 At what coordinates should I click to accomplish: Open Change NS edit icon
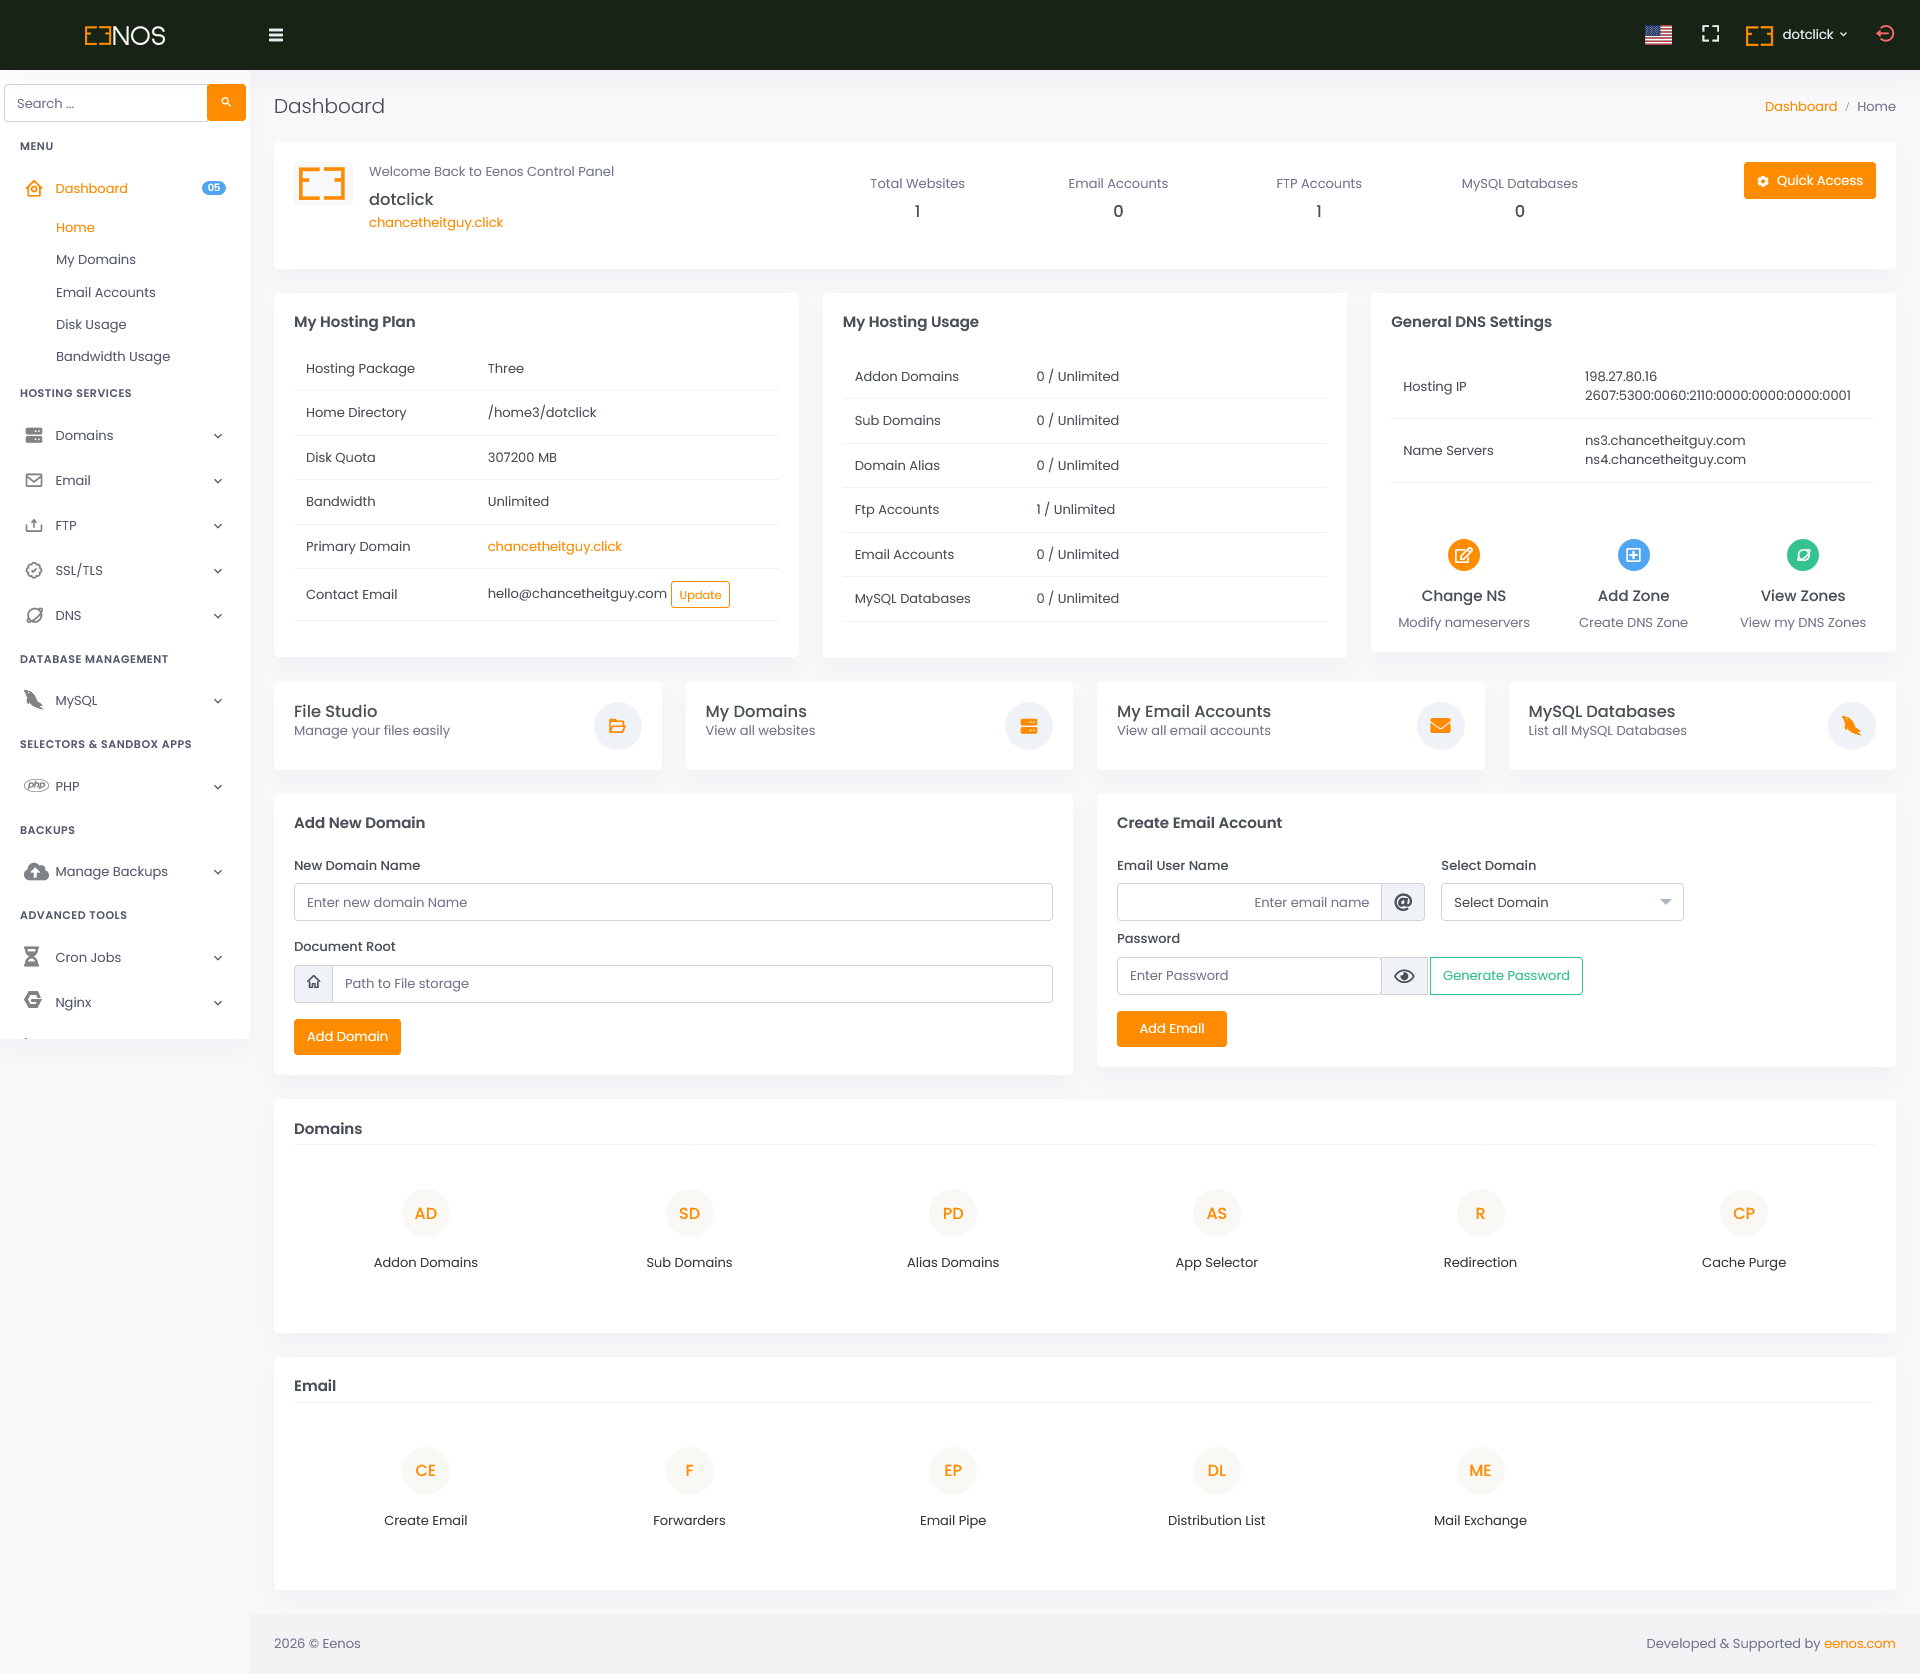[x=1464, y=555]
